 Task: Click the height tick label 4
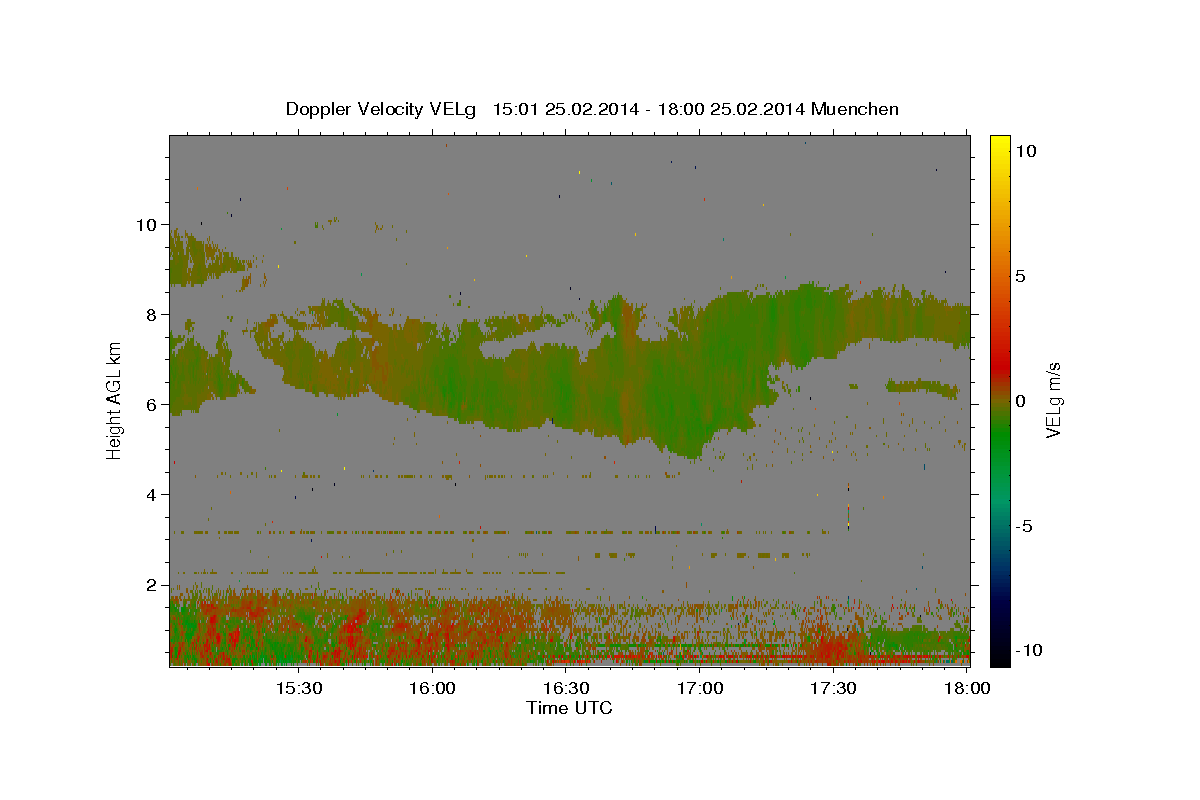[x=152, y=495]
